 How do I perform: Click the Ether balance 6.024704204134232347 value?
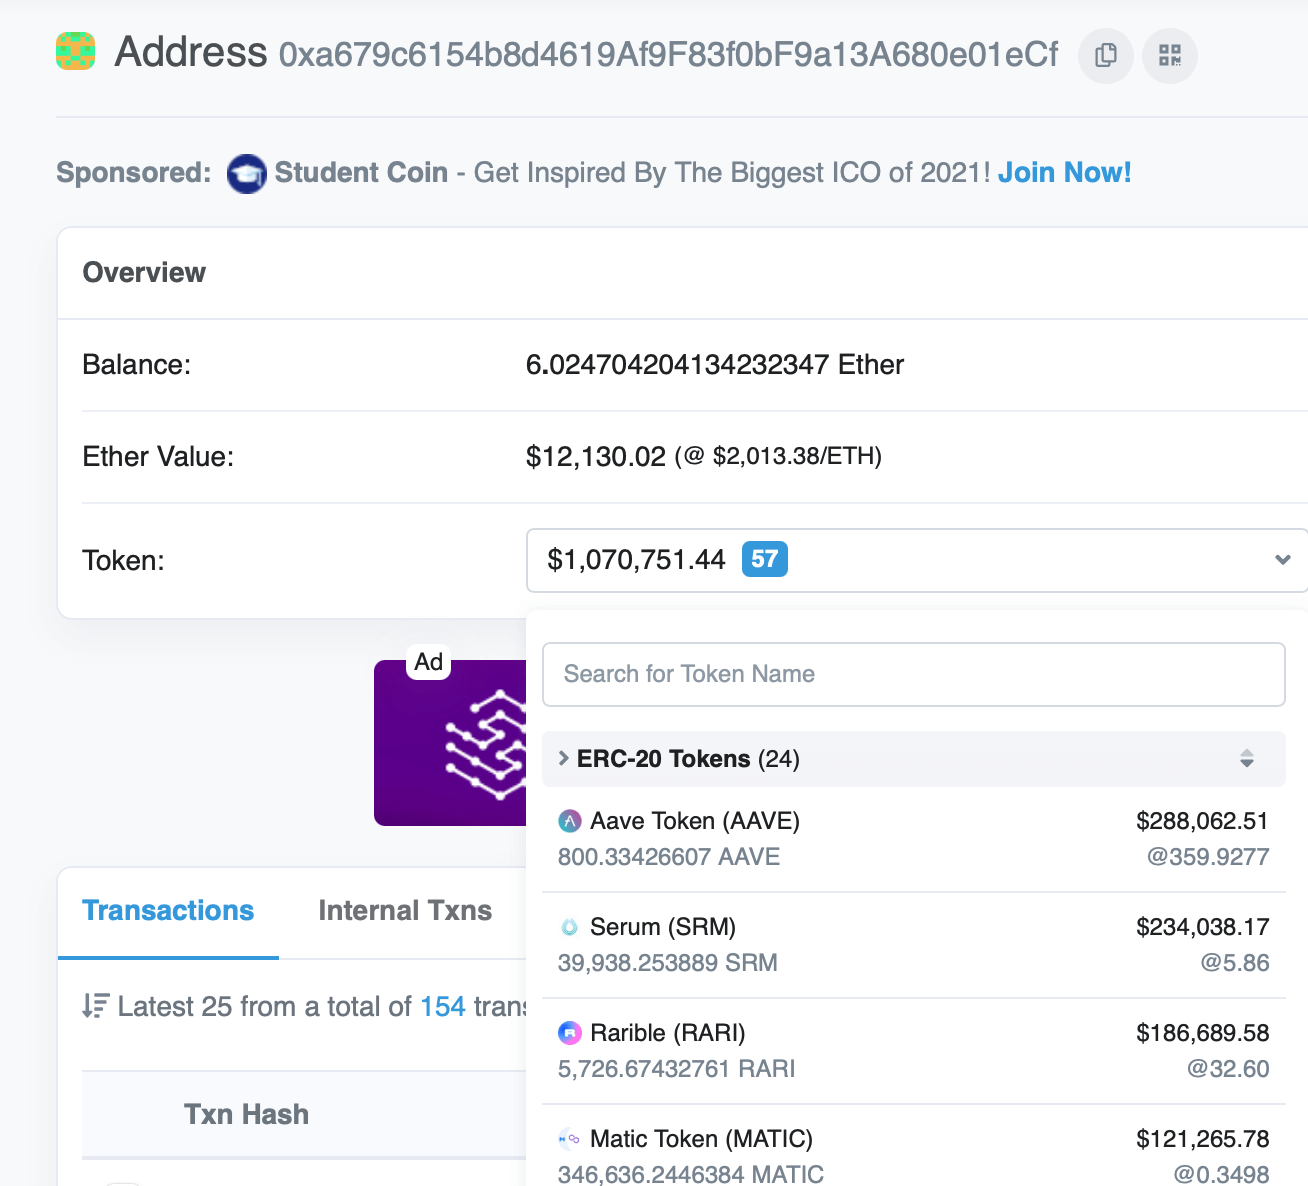point(715,364)
